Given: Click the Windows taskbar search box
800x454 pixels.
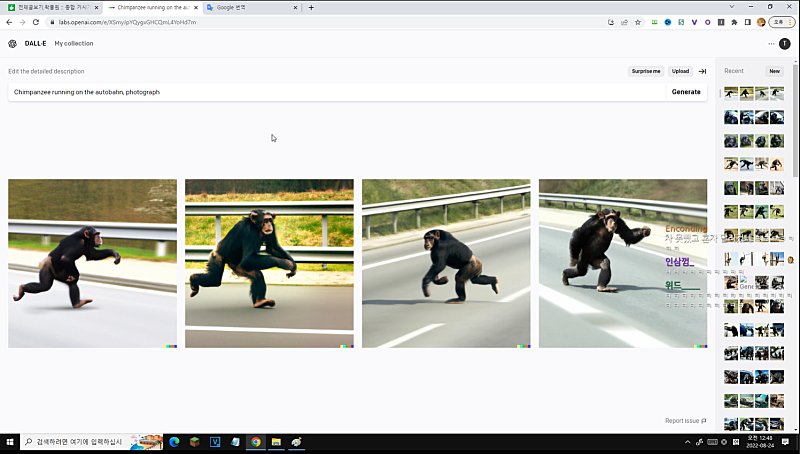Looking at the screenshot, I should [92, 442].
